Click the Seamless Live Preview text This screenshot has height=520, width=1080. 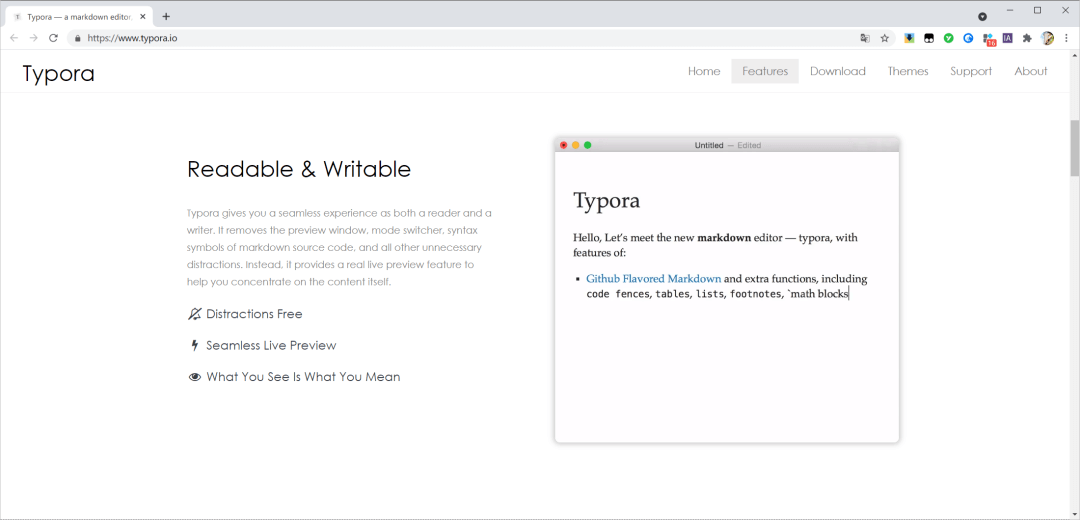click(x=271, y=345)
